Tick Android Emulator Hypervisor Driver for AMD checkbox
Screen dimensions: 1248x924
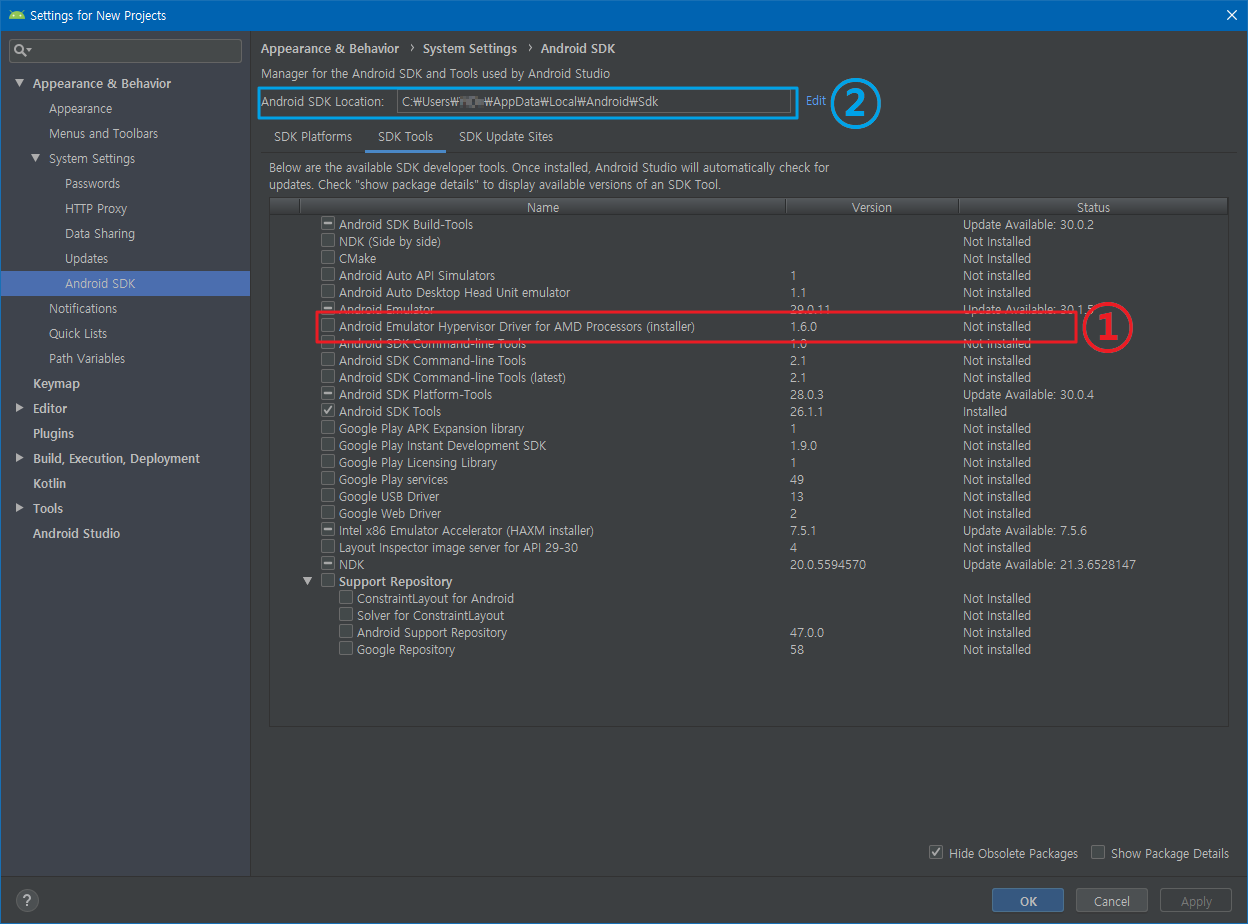tap(328, 326)
